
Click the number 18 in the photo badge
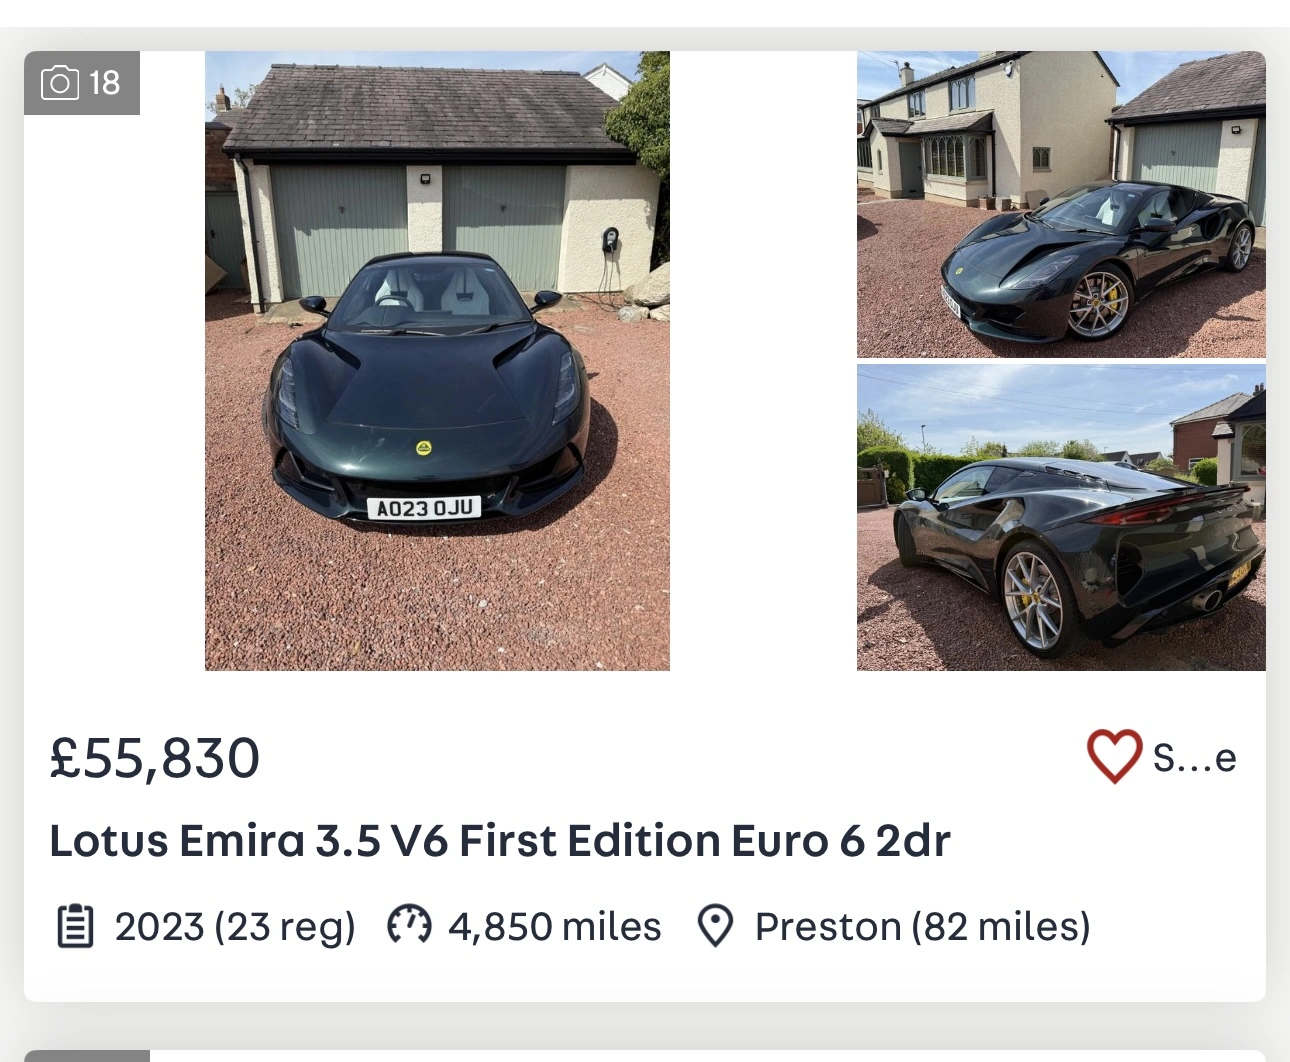pyautogui.click(x=104, y=83)
